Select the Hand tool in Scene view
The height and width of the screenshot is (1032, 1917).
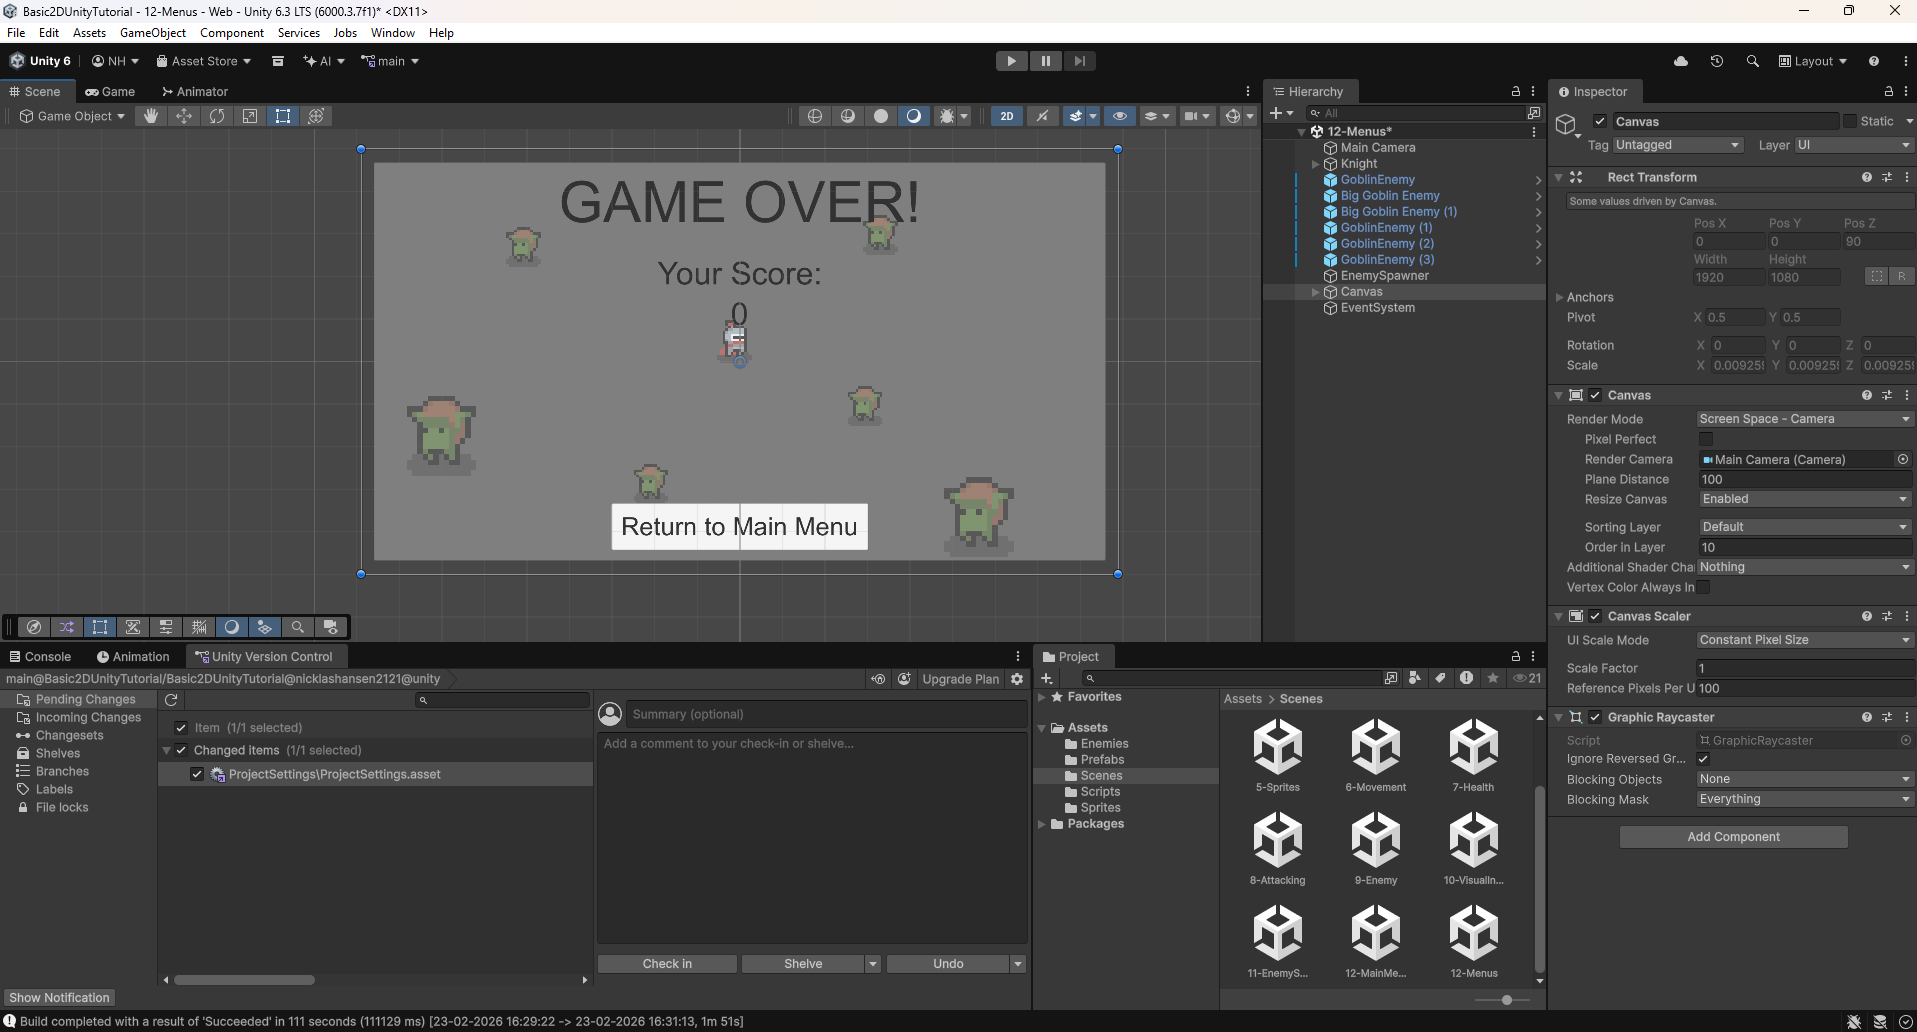151,116
